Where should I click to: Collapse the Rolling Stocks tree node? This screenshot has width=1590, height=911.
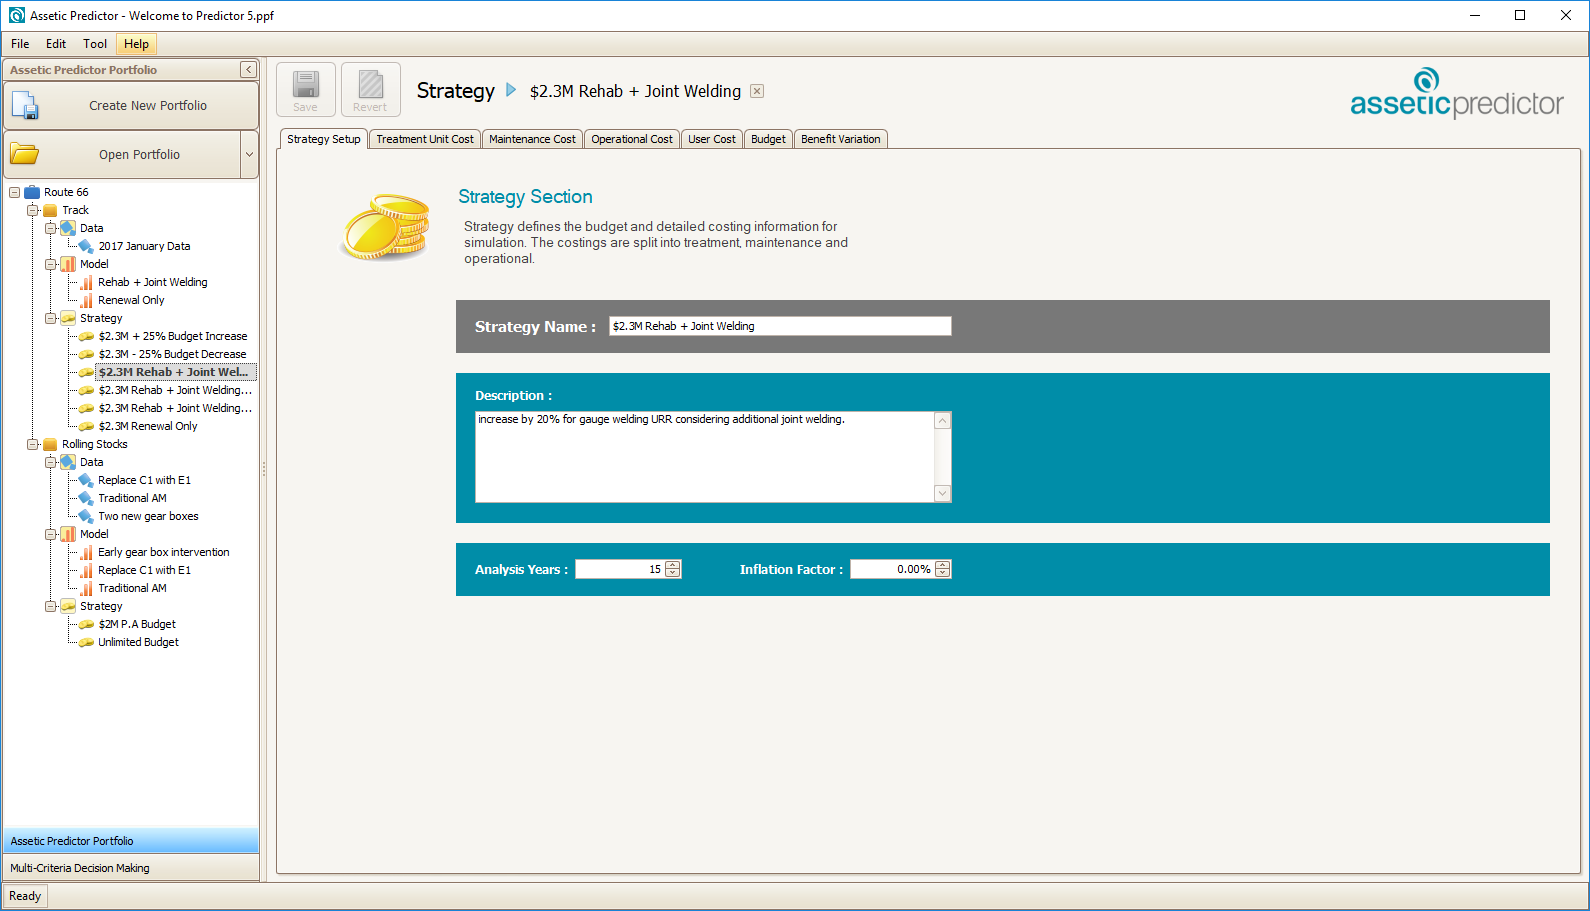[33, 444]
